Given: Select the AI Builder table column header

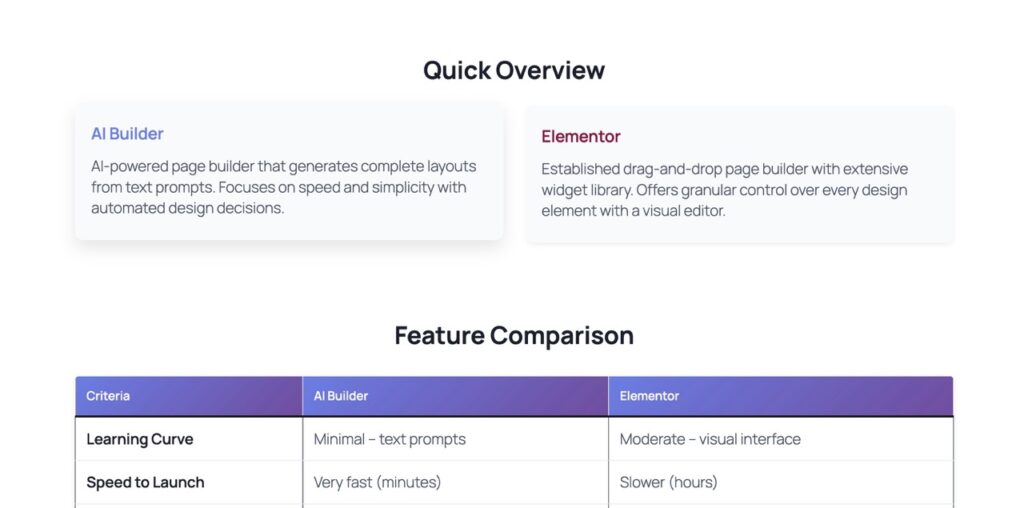Looking at the screenshot, I should pos(341,396).
